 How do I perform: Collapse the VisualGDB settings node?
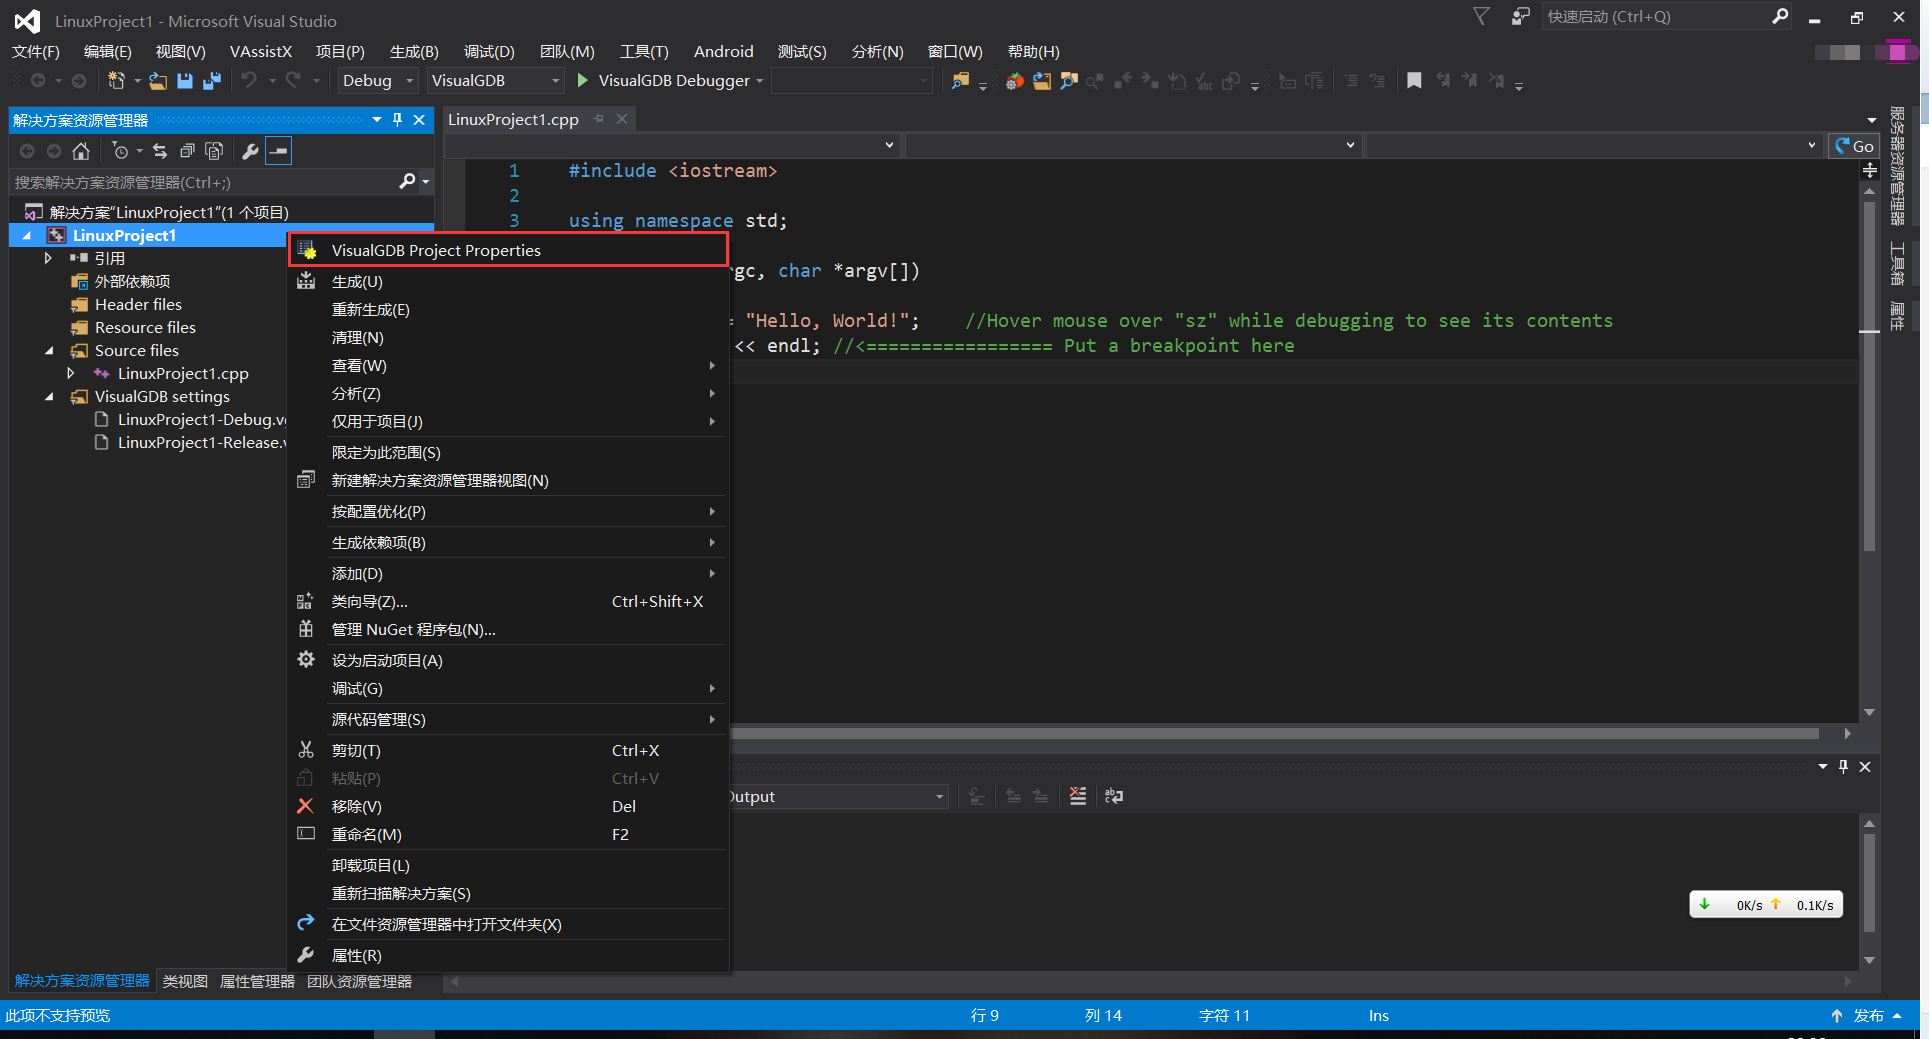pyautogui.click(x=49, y=396)
